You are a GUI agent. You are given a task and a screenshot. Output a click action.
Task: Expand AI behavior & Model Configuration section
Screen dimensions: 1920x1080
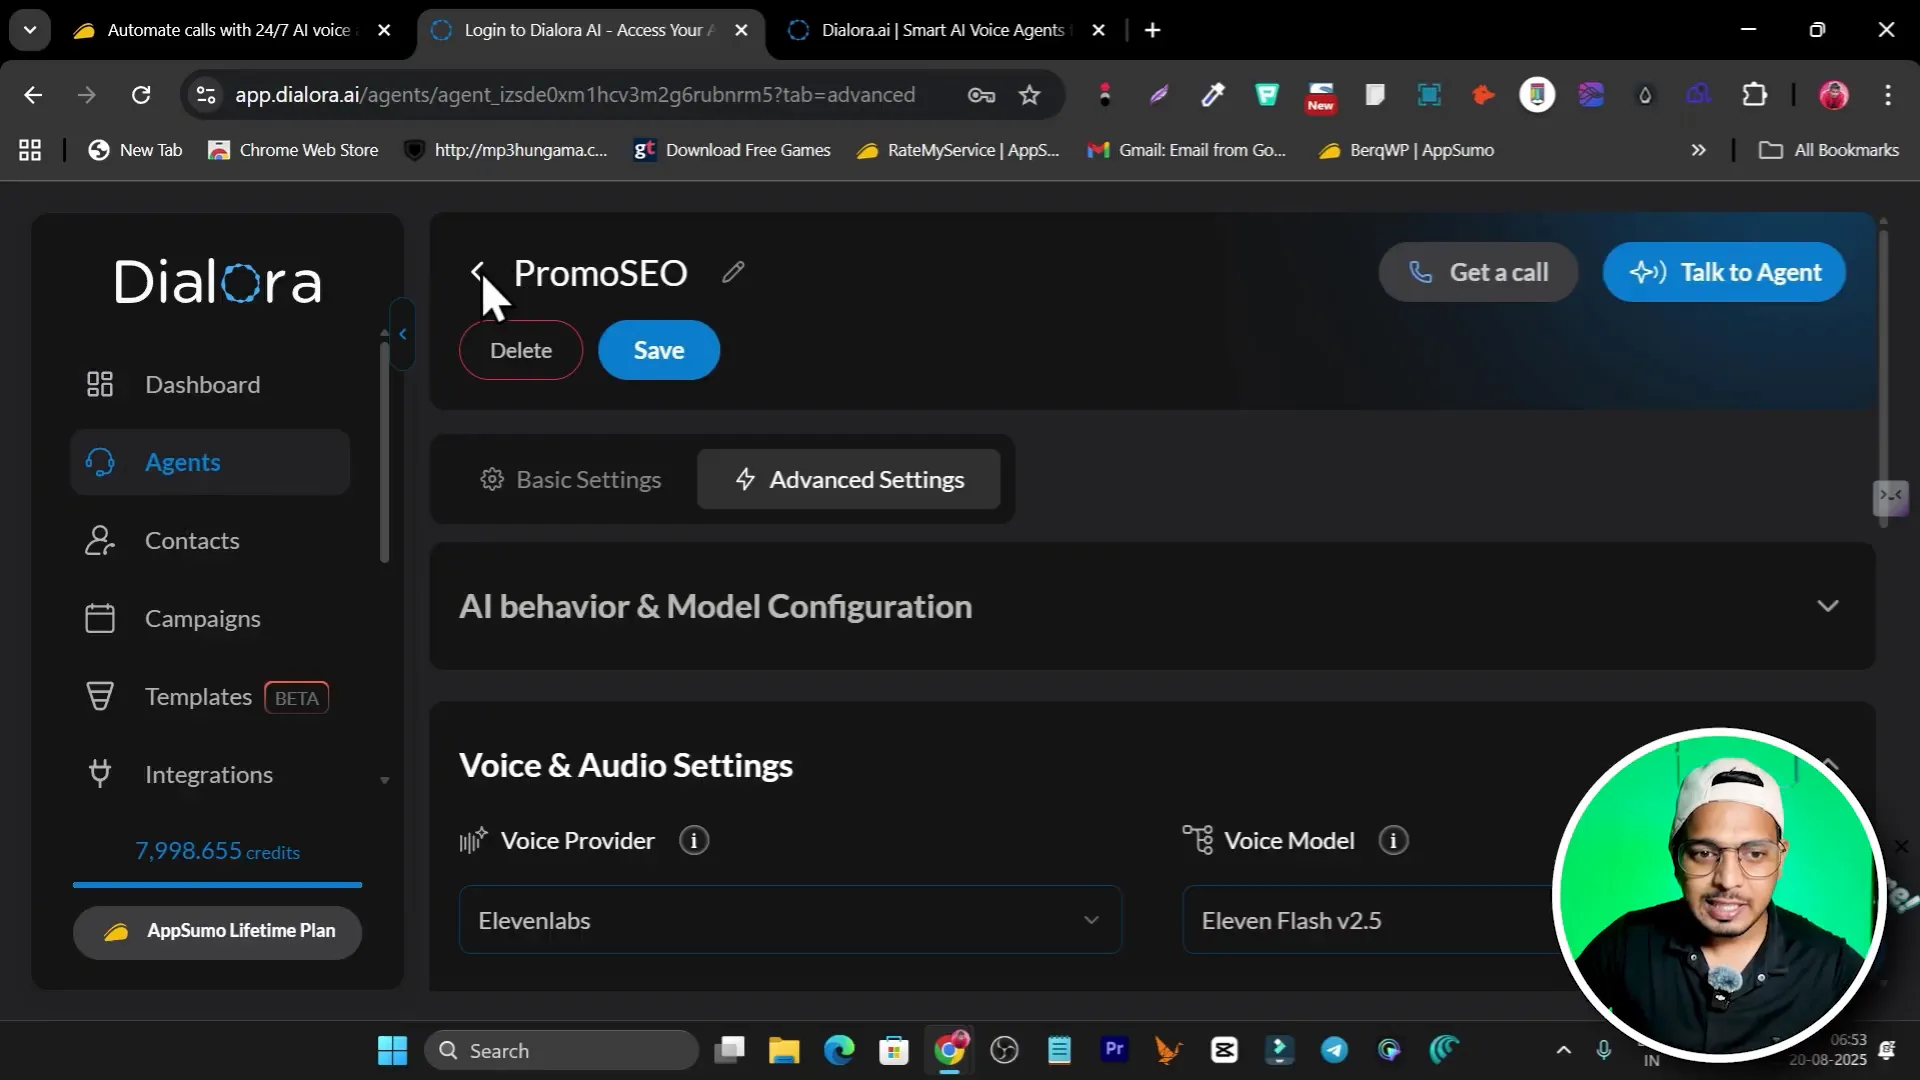(1827, 606)
